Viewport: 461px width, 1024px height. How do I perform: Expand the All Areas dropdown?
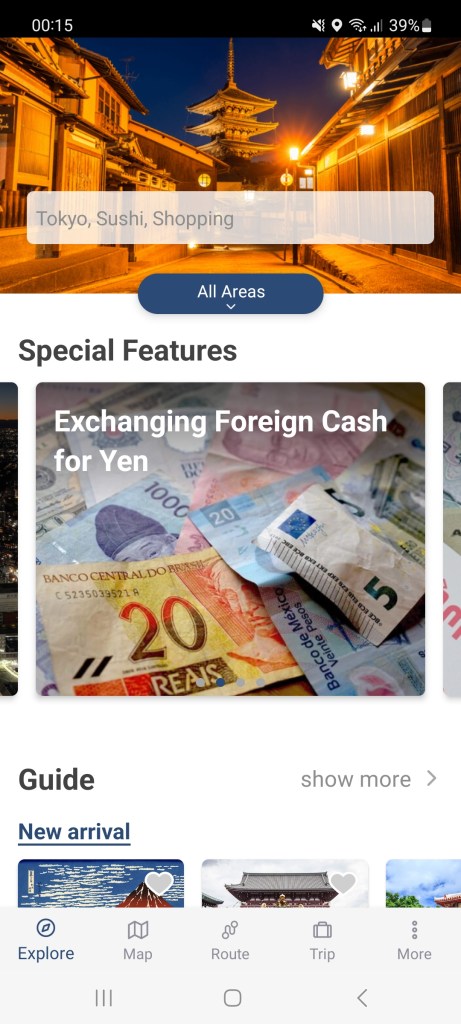tap(230, 294)
